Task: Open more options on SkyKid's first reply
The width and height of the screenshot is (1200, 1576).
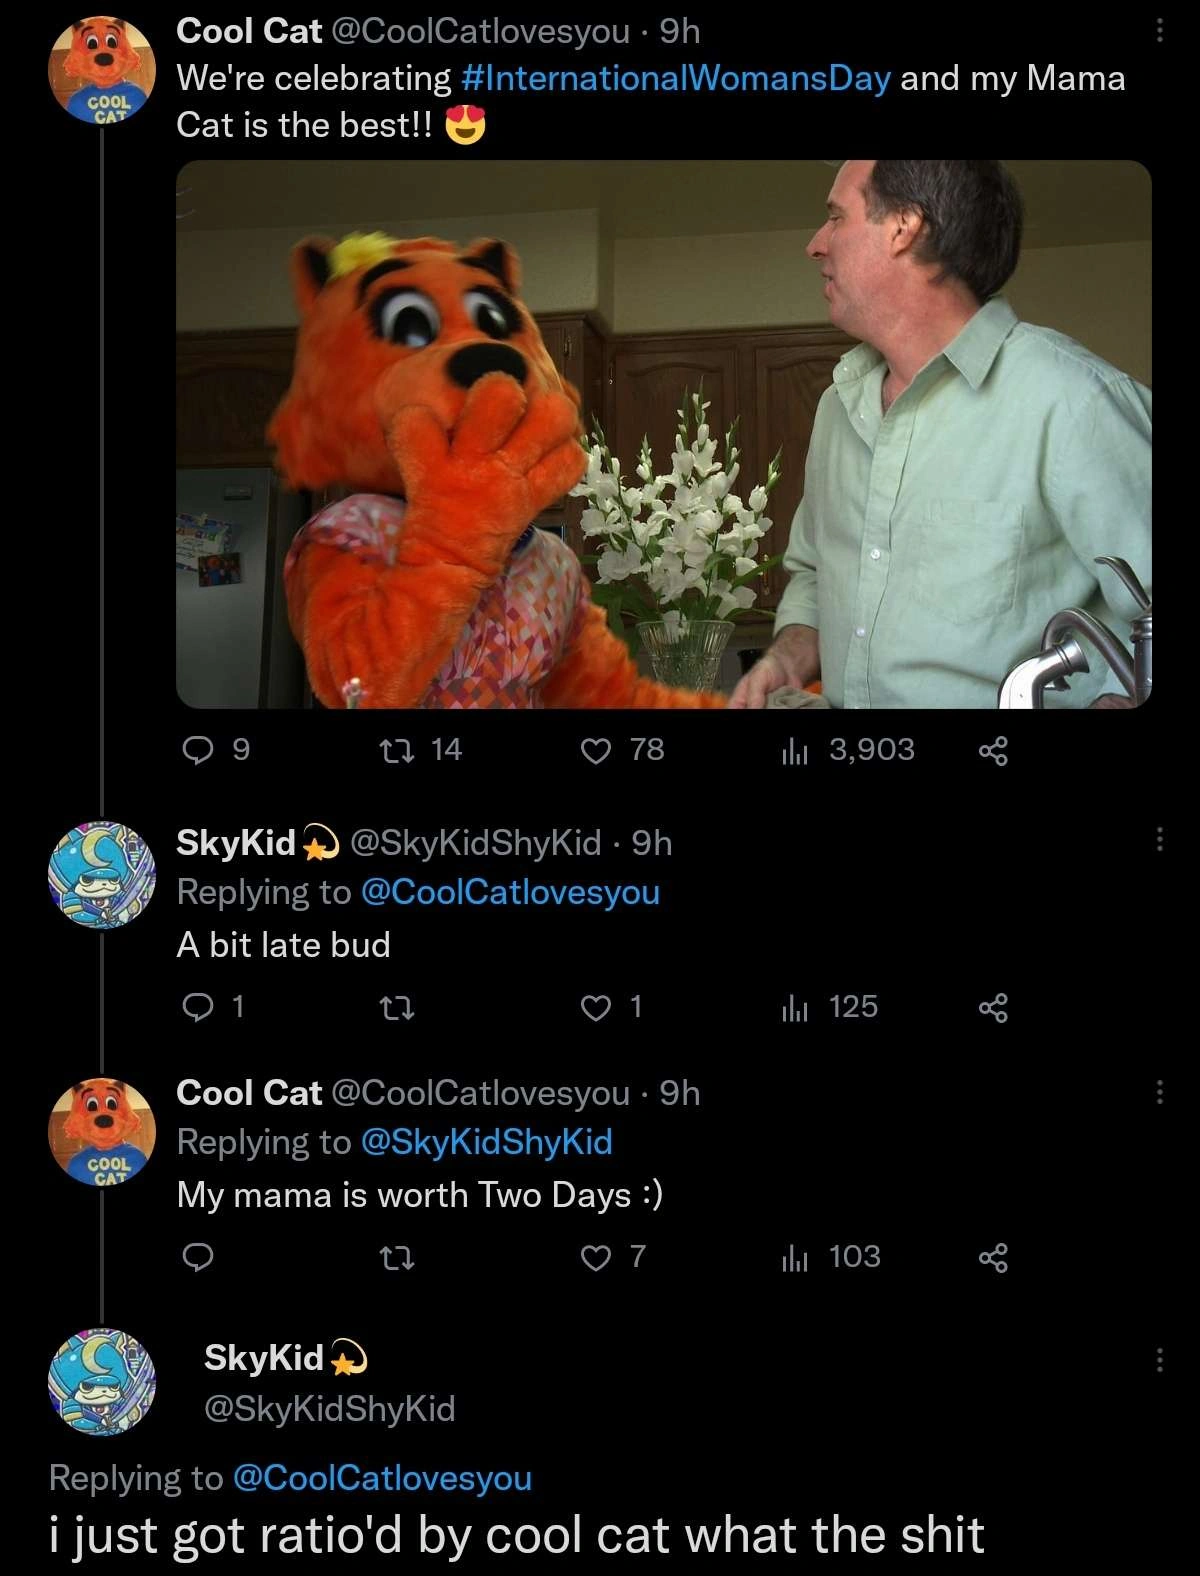Action: pyautogui.click(x=1159, y=839)
